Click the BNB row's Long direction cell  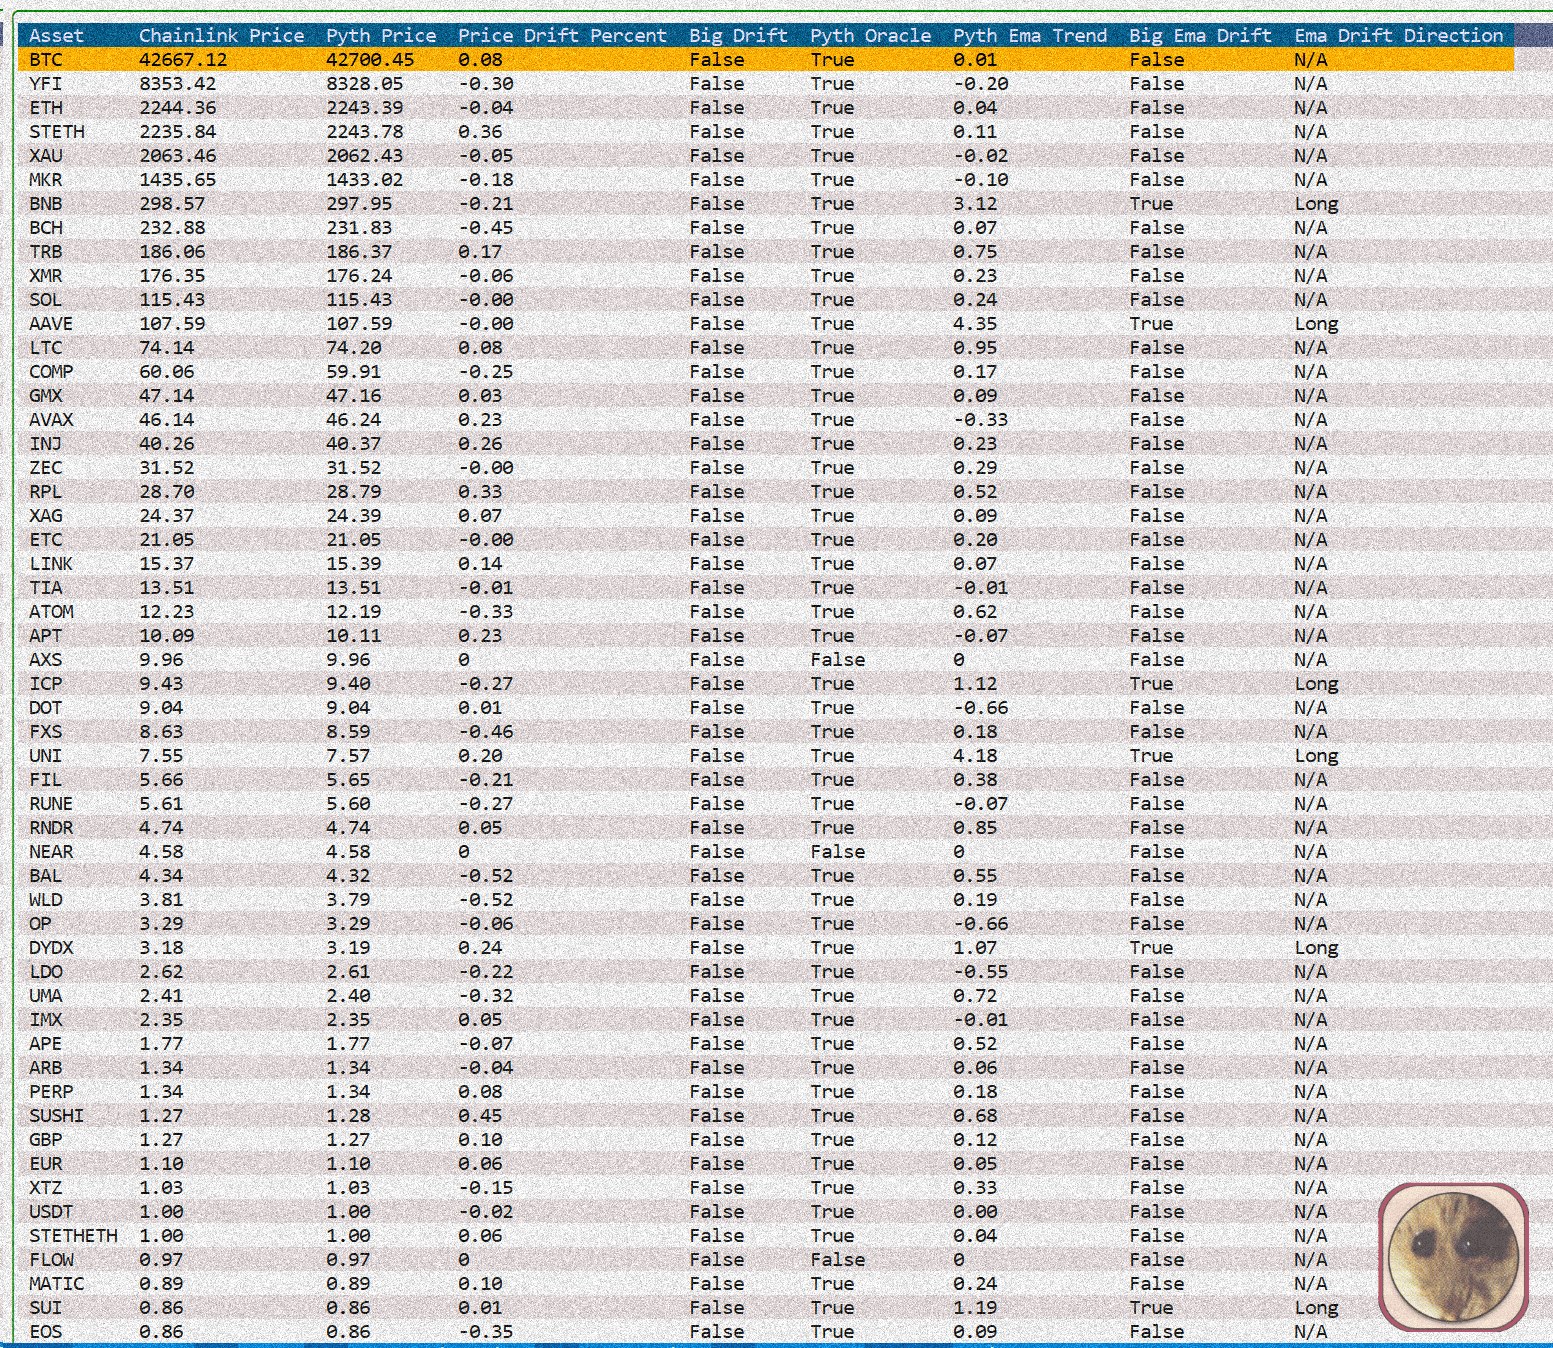[1315, 204]
